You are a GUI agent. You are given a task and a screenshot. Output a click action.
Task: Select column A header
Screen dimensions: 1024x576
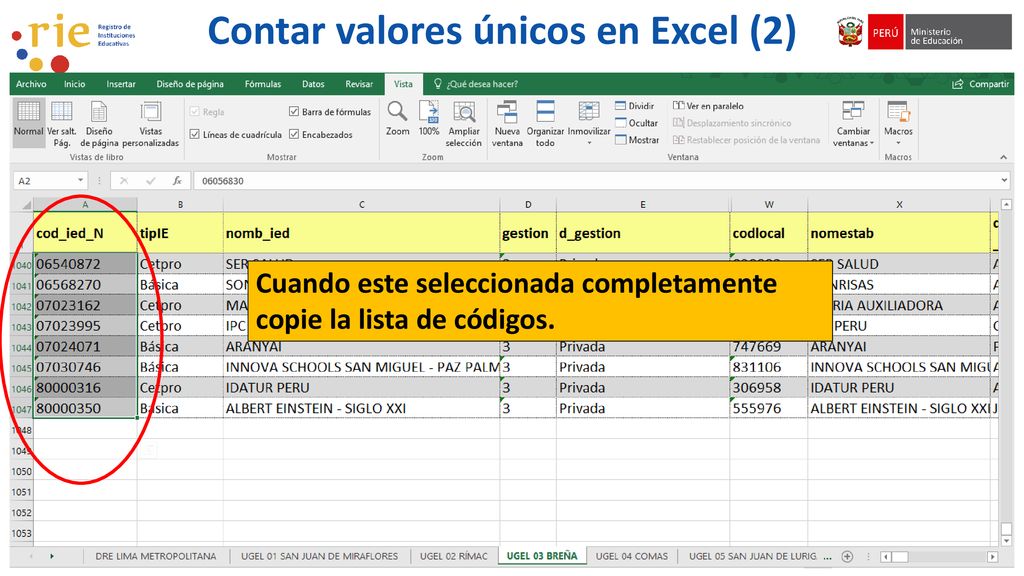tap(85, 204)
